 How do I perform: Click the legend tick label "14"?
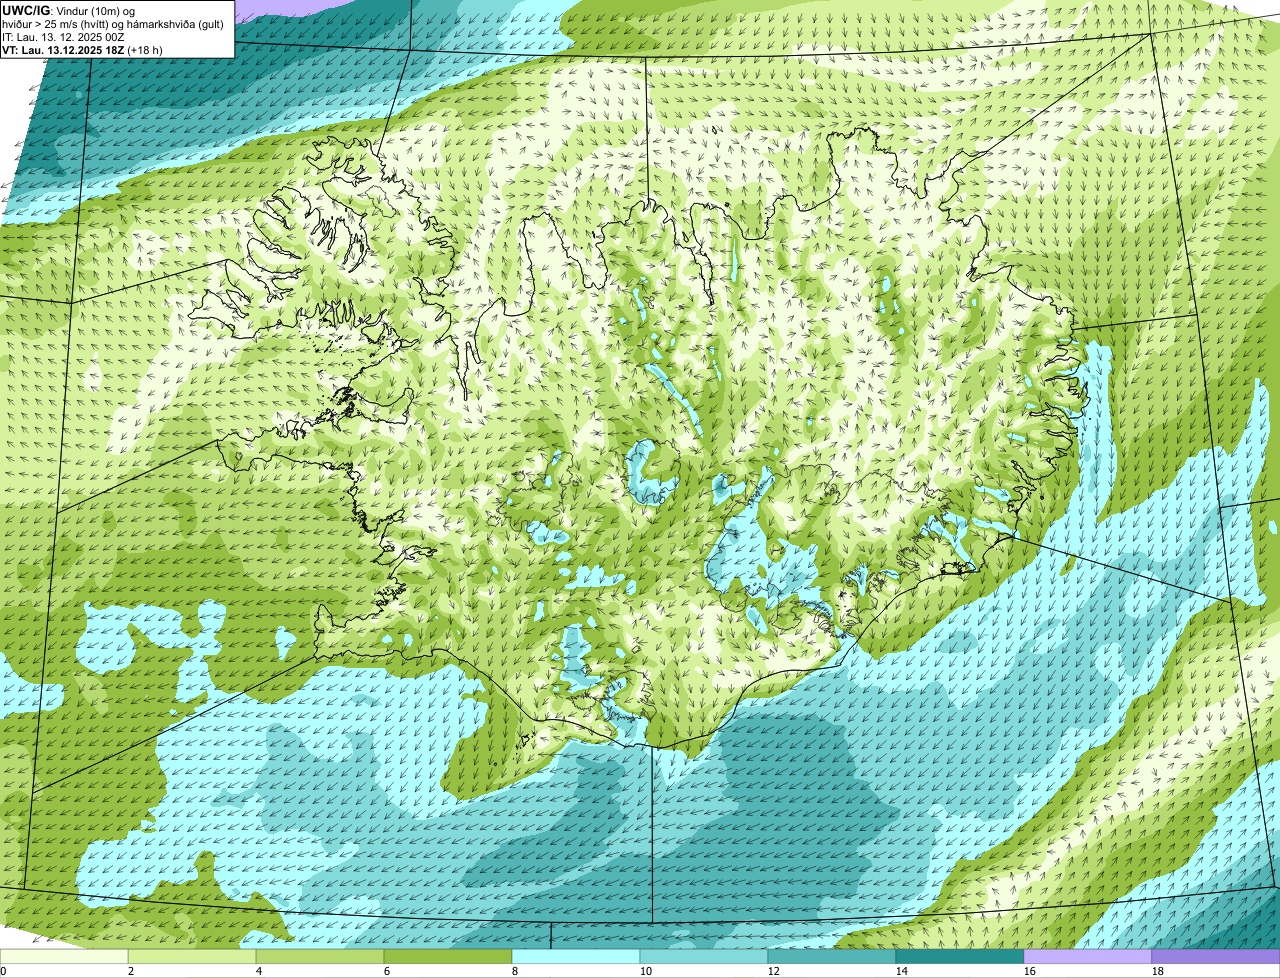coord(902,971)
